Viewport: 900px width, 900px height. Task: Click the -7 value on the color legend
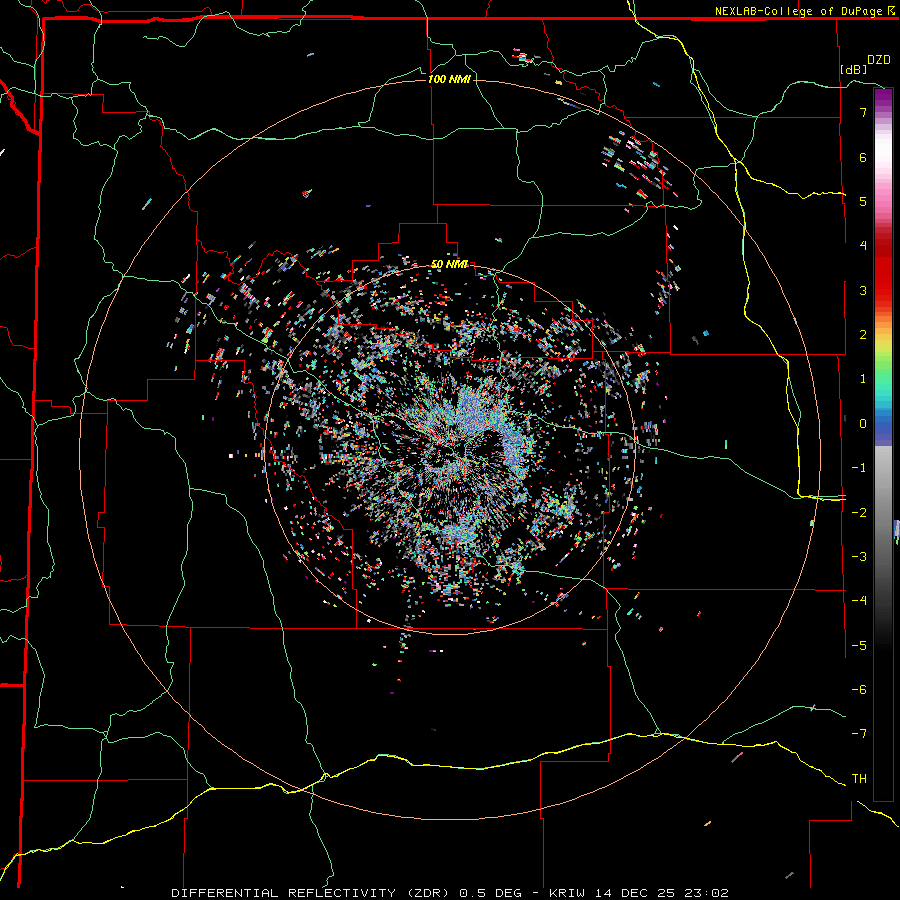click(x=859, y=734)
